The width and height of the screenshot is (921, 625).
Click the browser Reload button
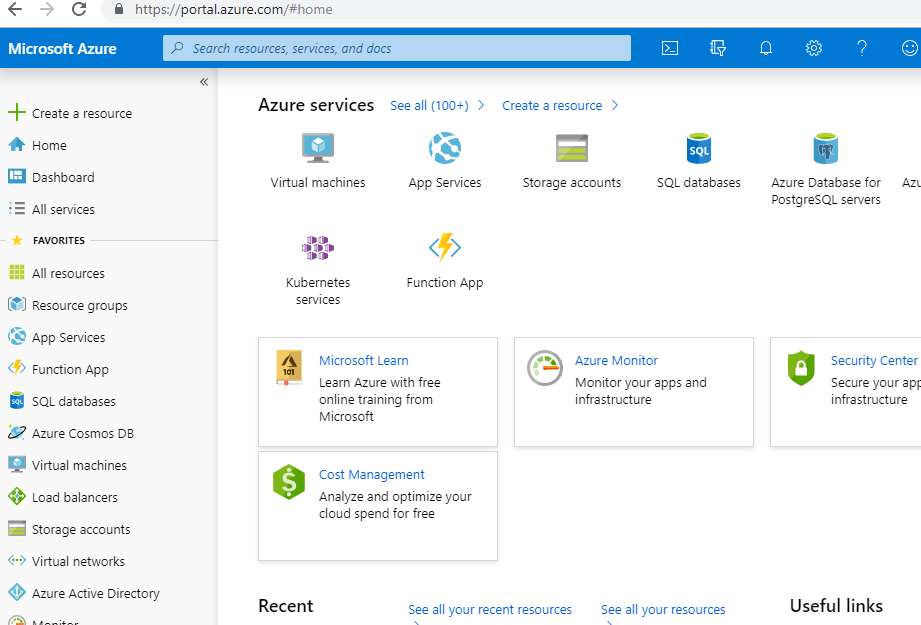tap(79, 9)
